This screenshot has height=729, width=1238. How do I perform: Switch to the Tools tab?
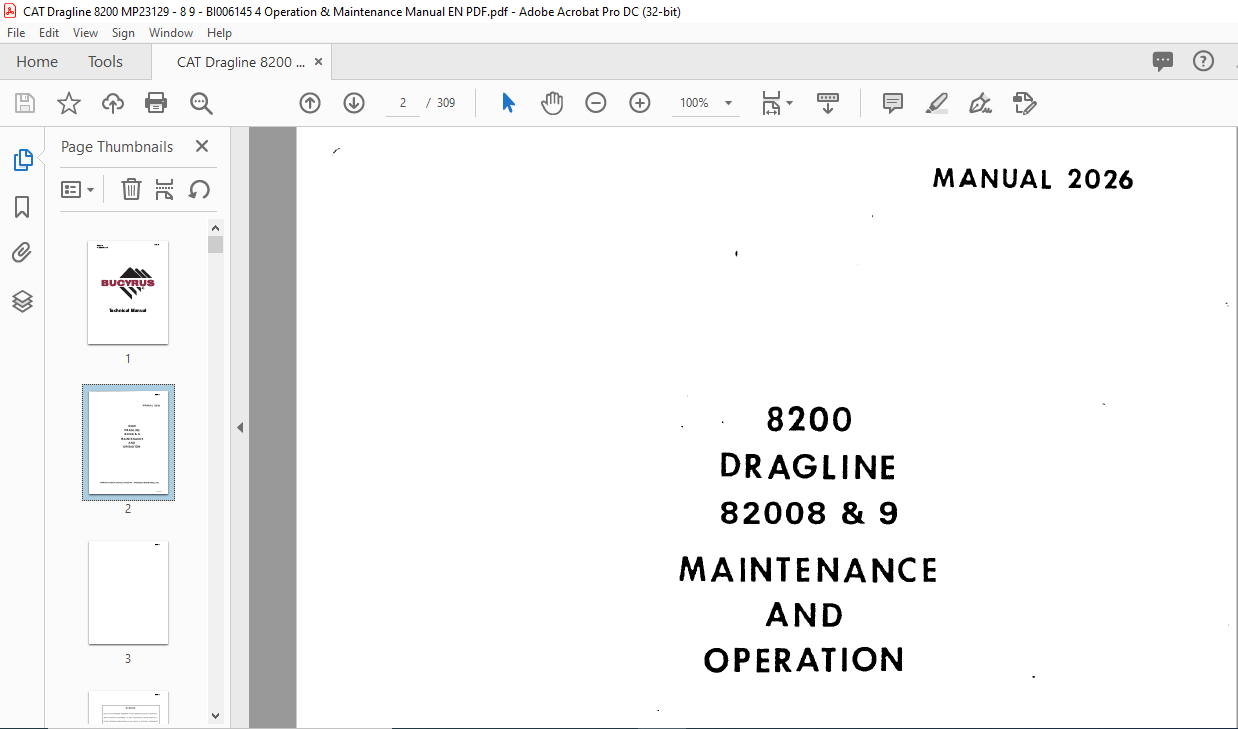[x=105, y=61]
